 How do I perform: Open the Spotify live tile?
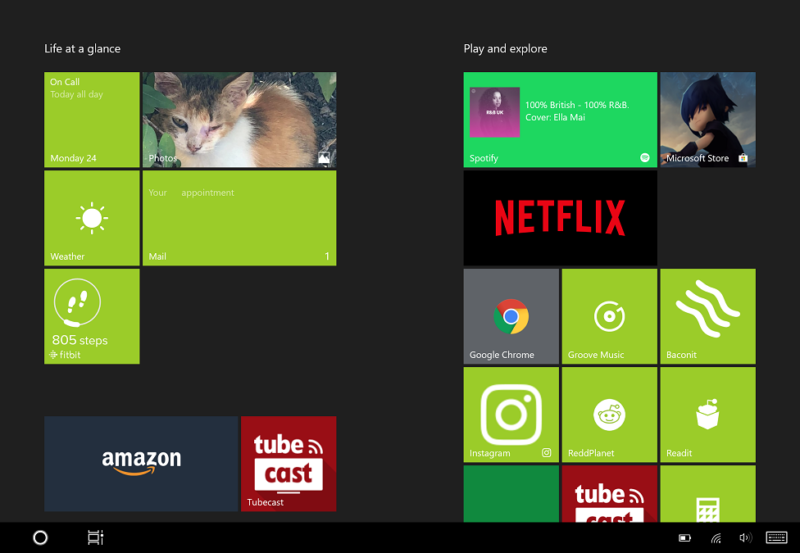560,119
